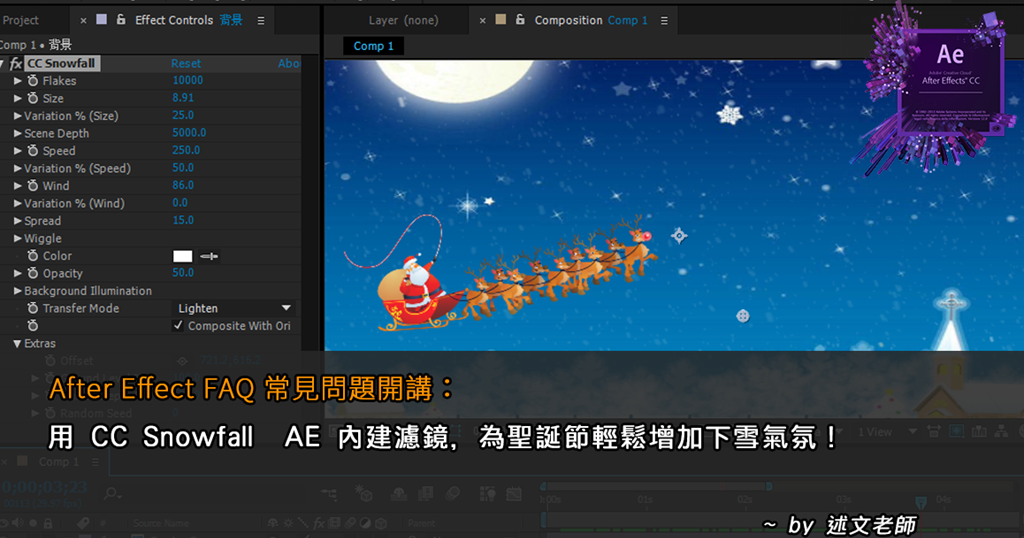Edit the Wind value 86.0
Viewport: 1024px width, 538px height.
[183, 185]
